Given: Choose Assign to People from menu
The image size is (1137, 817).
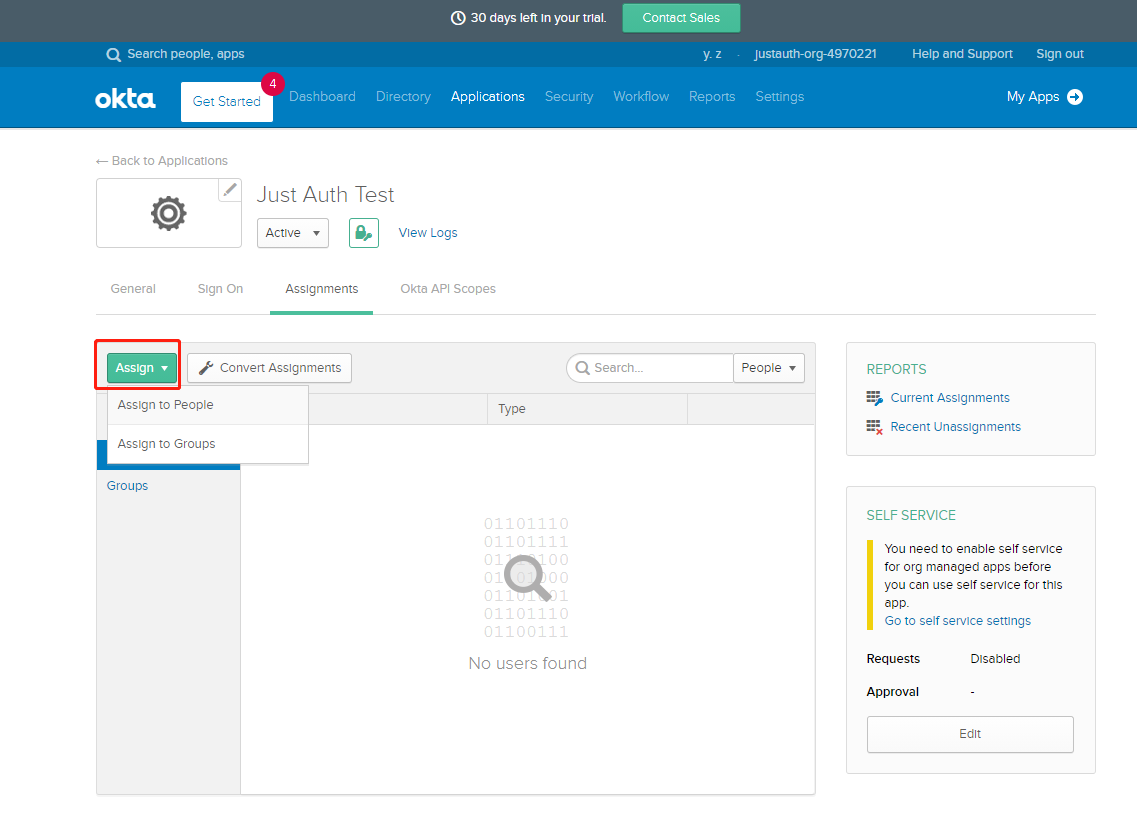Looking at the screenshot, I should click(208, 405).
